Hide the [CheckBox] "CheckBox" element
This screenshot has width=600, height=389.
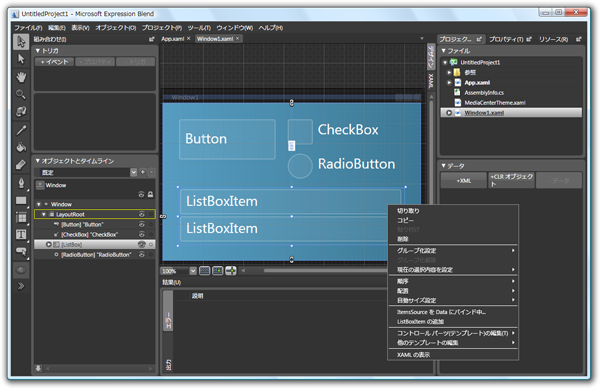click(142, 234)
